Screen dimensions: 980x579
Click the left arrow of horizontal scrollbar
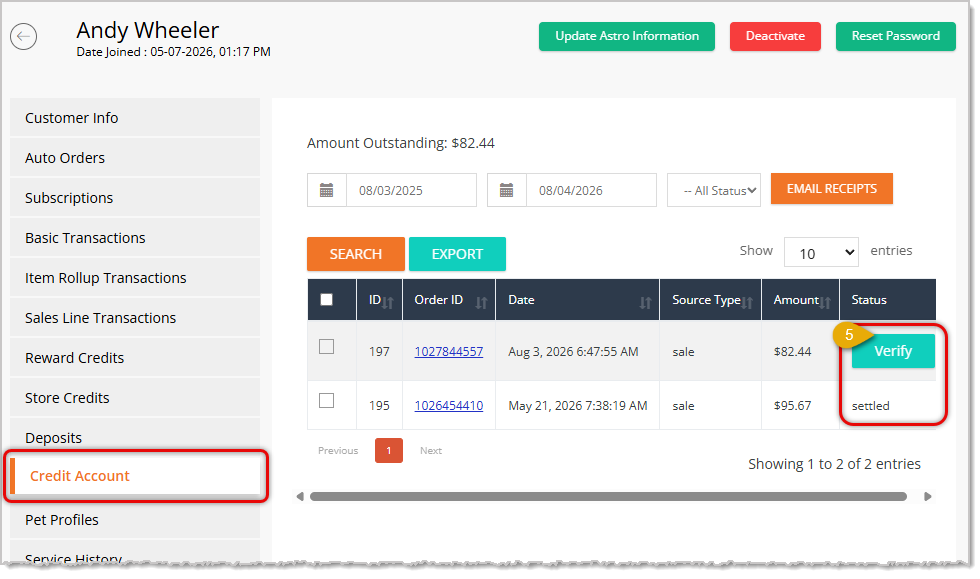point(300,496)
